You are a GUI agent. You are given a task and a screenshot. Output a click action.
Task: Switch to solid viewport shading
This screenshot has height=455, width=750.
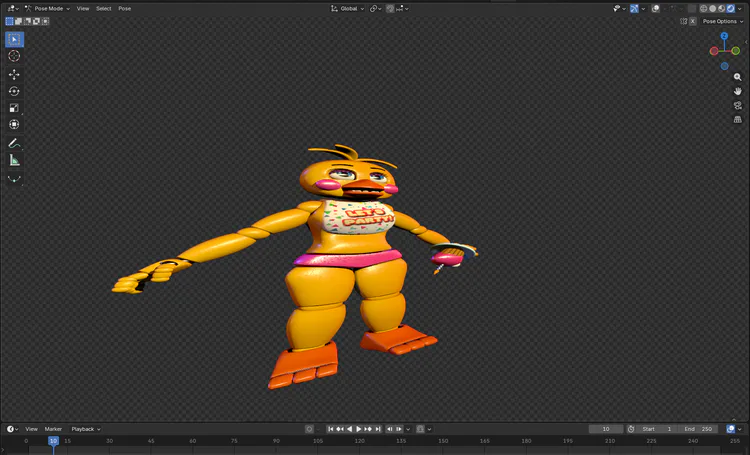(713, 9)
